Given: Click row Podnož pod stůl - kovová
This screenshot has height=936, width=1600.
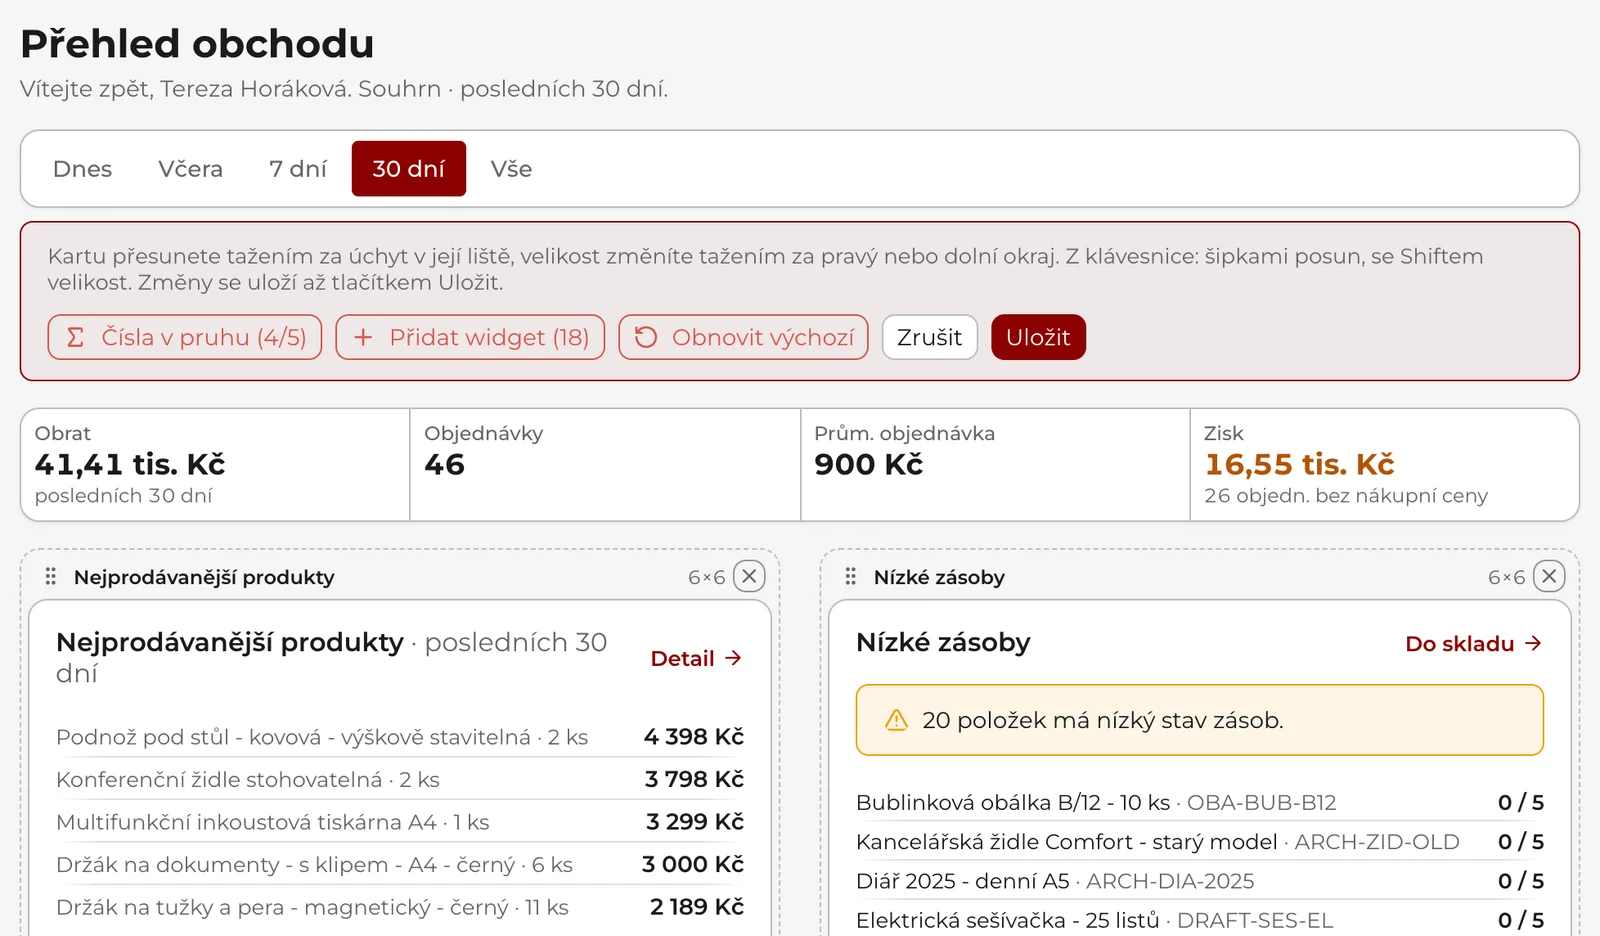Looking at the screenshot, I should [x=400, y=737].
